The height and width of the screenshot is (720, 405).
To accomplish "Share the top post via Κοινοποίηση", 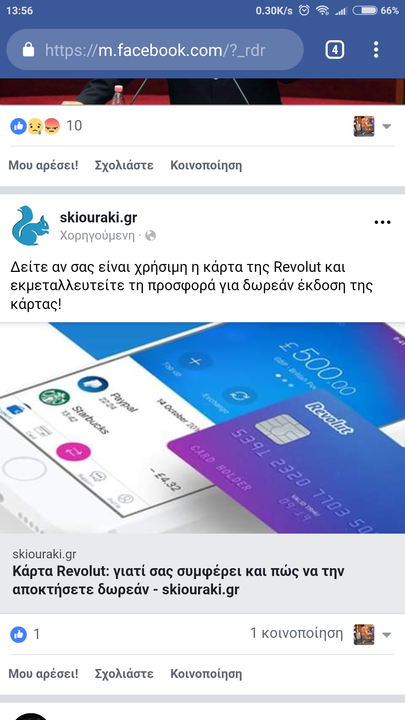I will 206,165.
